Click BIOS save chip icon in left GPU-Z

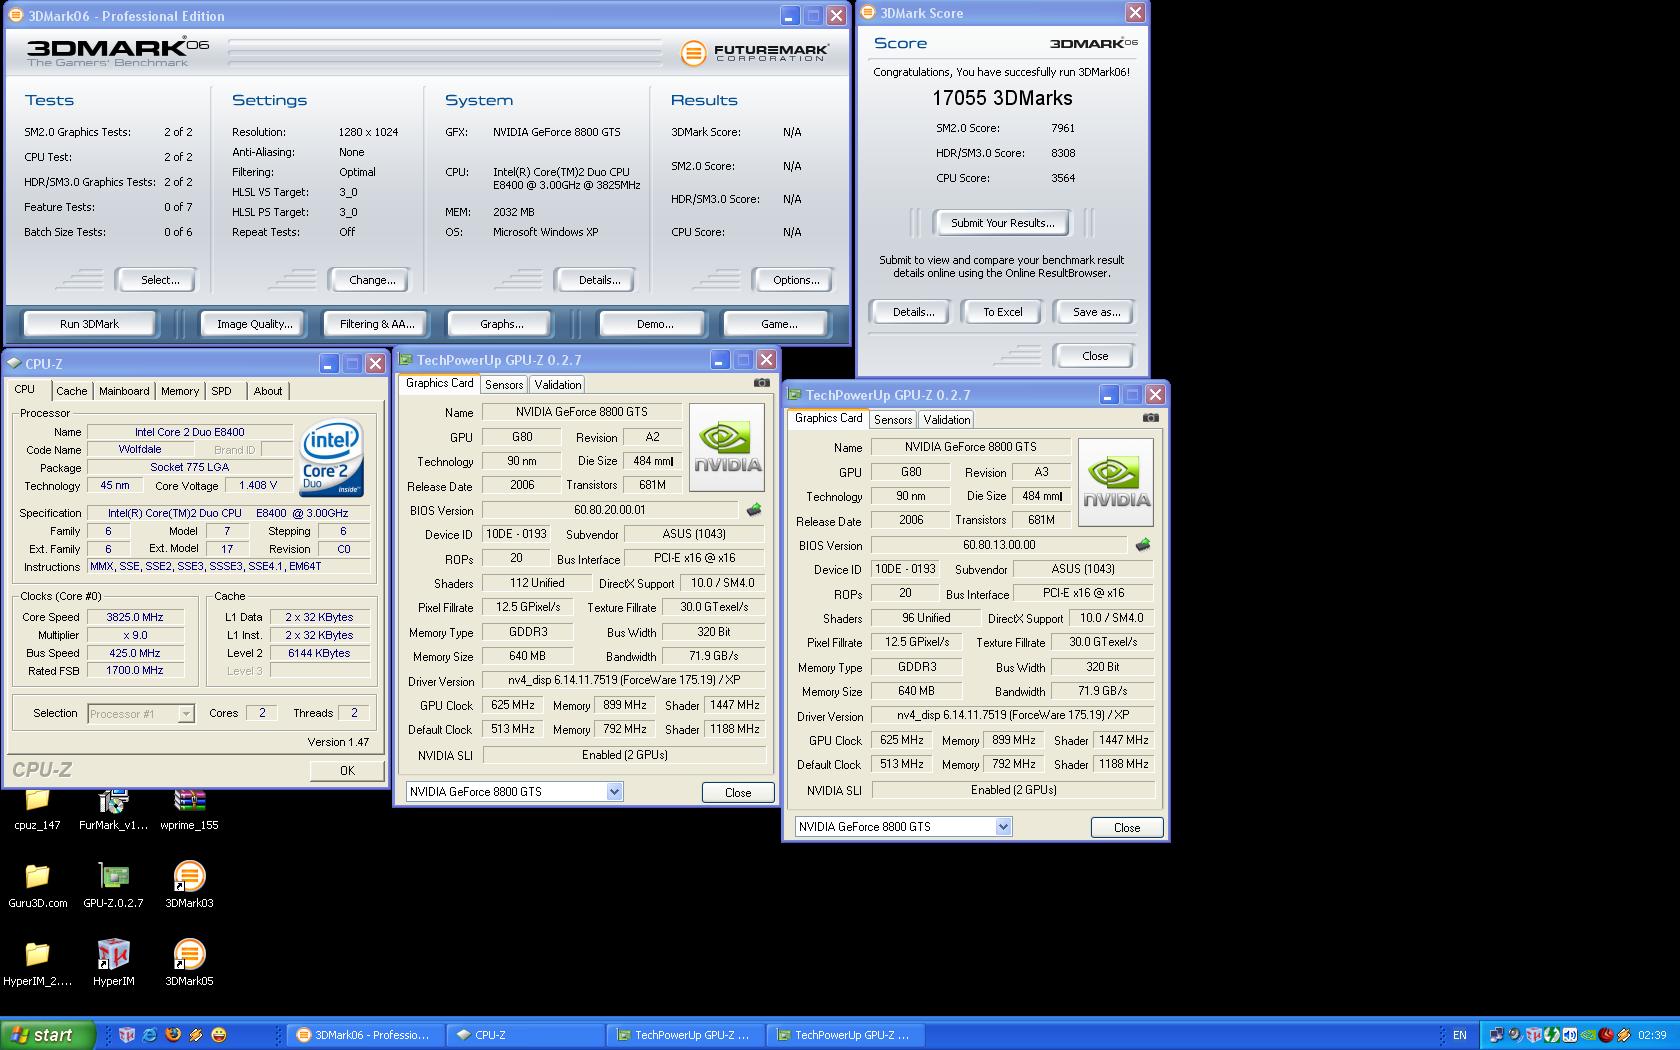tap(754, 510)
